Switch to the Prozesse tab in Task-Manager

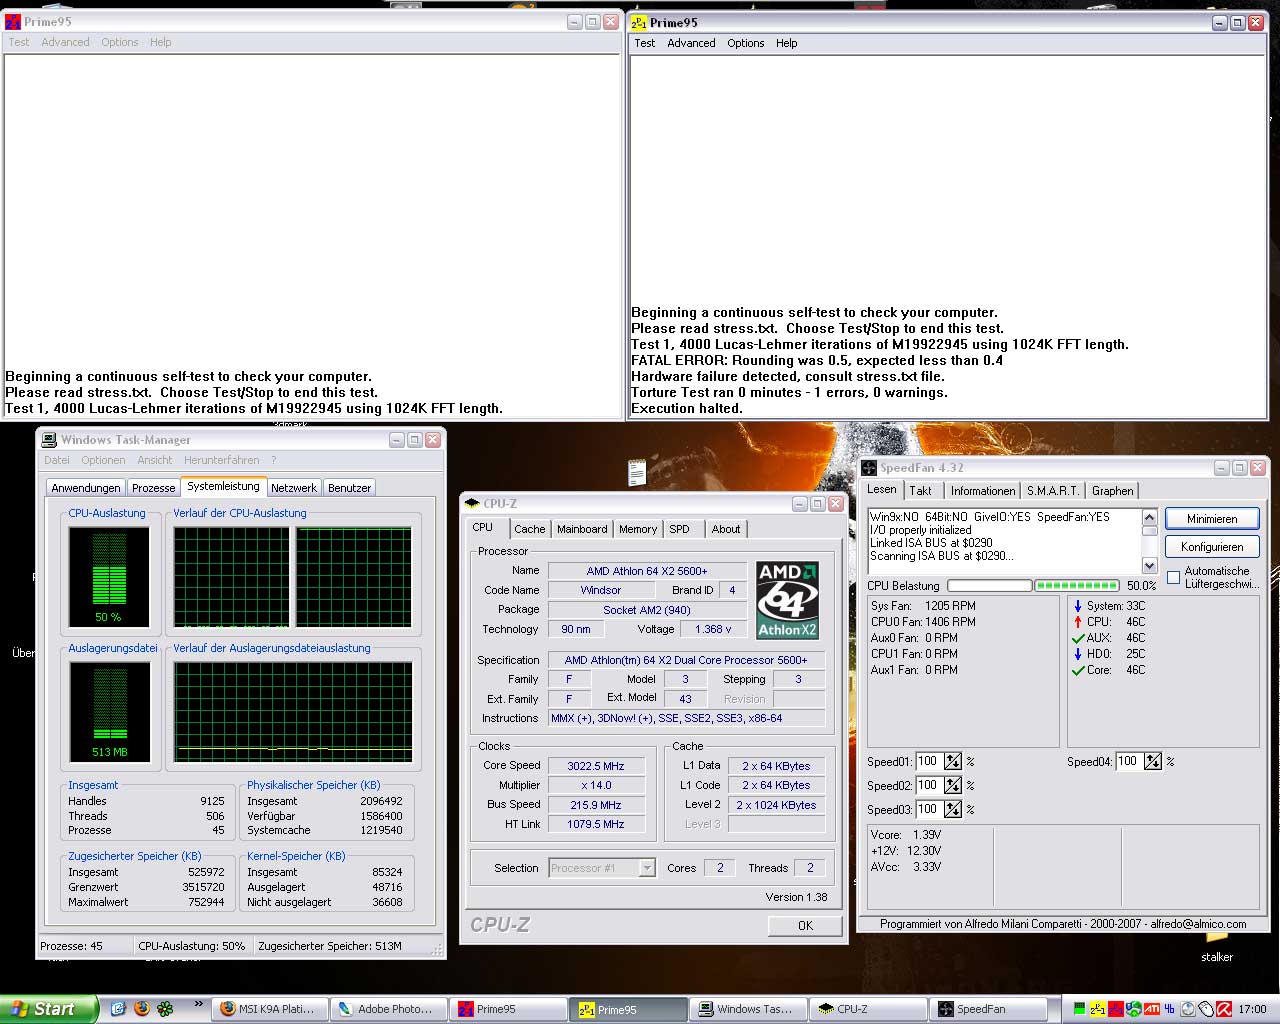click(x=154, y=488)
